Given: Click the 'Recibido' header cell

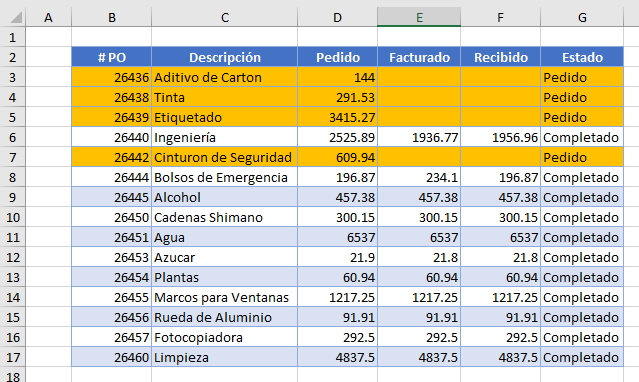Looking at the screenshot, I should pos(500,57).
